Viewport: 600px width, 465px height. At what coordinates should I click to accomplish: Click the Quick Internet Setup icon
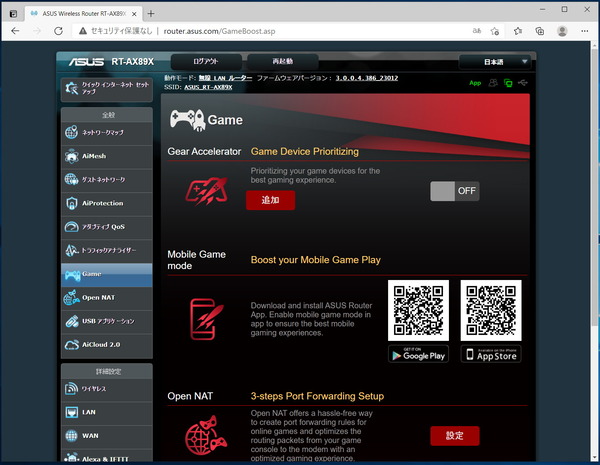click(72, 88)
